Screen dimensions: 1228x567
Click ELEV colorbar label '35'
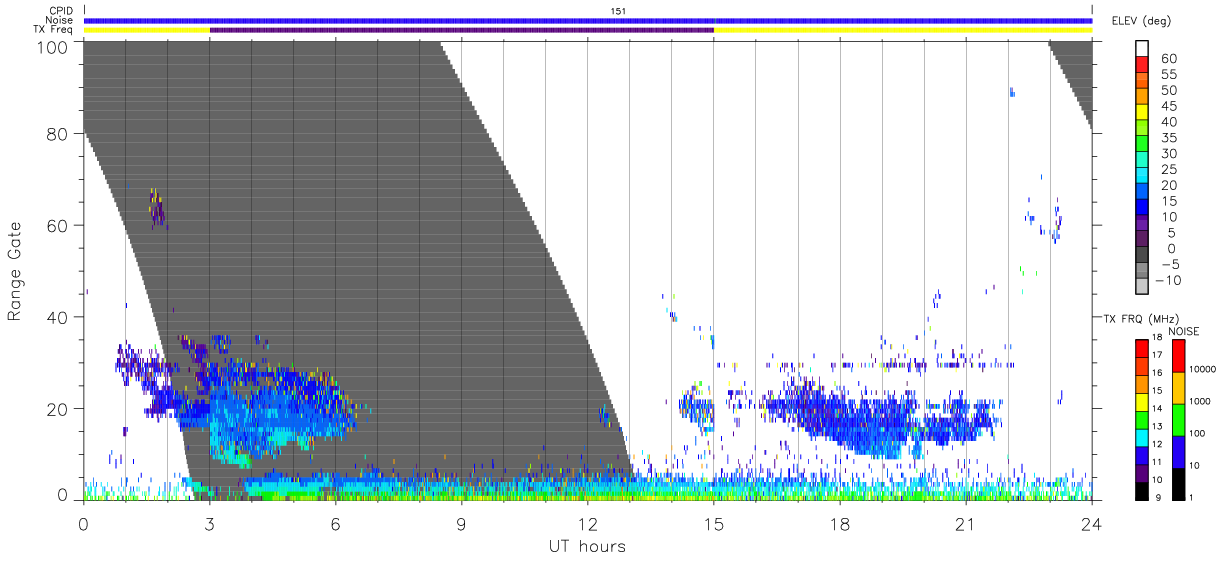pyautogui.click(x=1168, y=138)
